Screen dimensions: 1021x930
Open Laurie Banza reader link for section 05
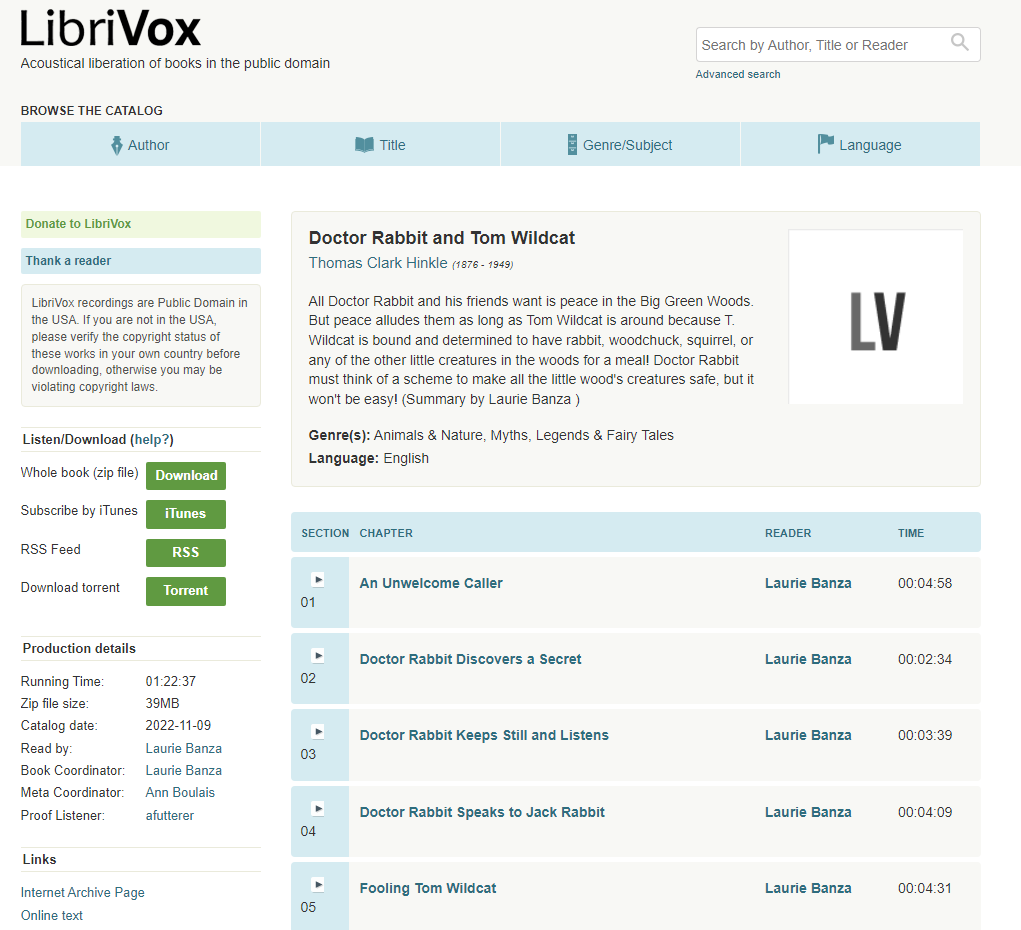coord(808,888)
